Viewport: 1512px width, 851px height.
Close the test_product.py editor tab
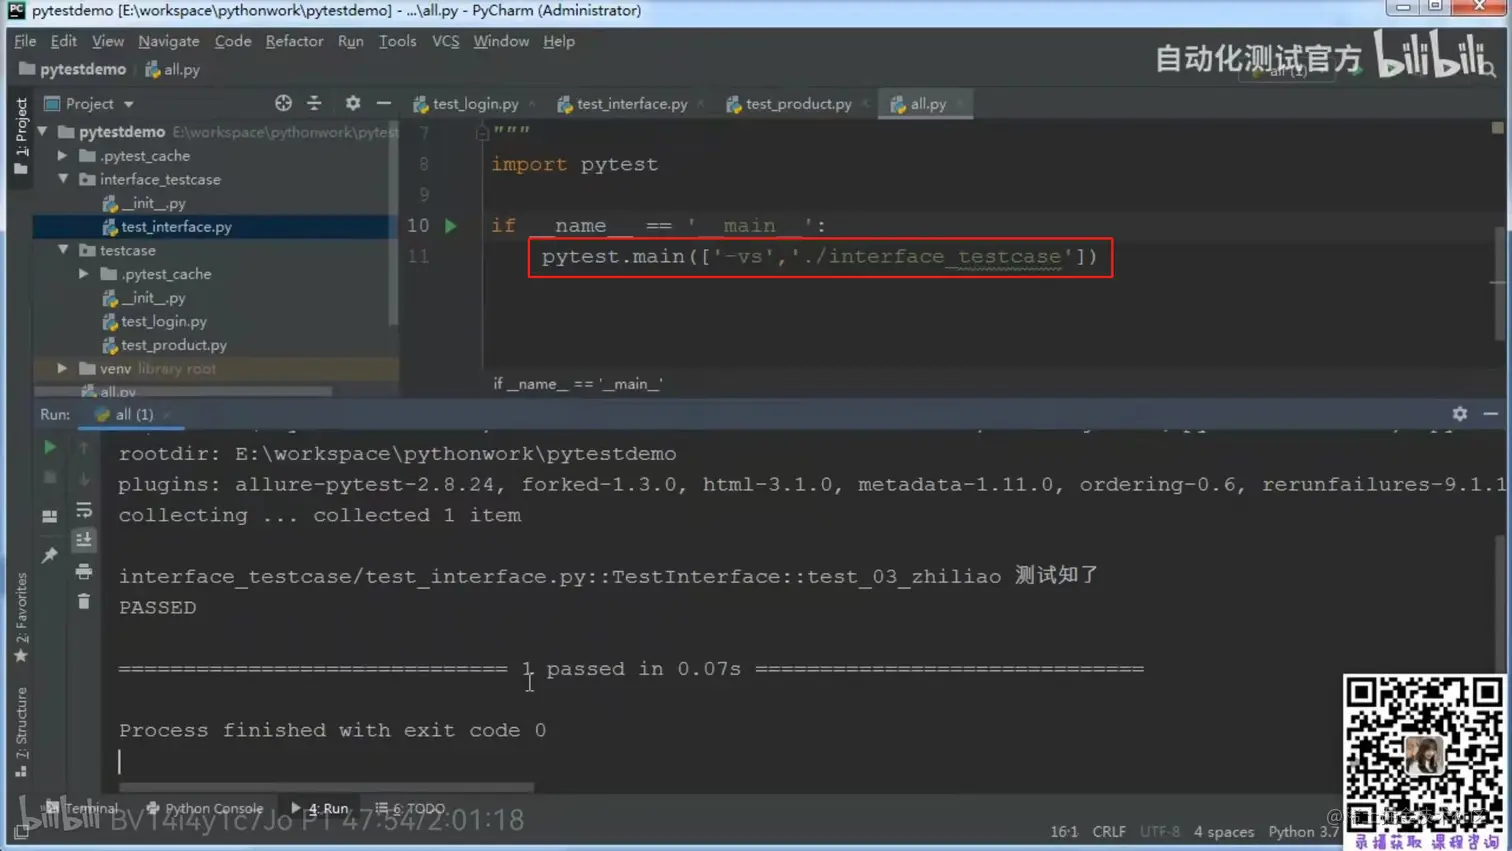(x=865, y=104)
